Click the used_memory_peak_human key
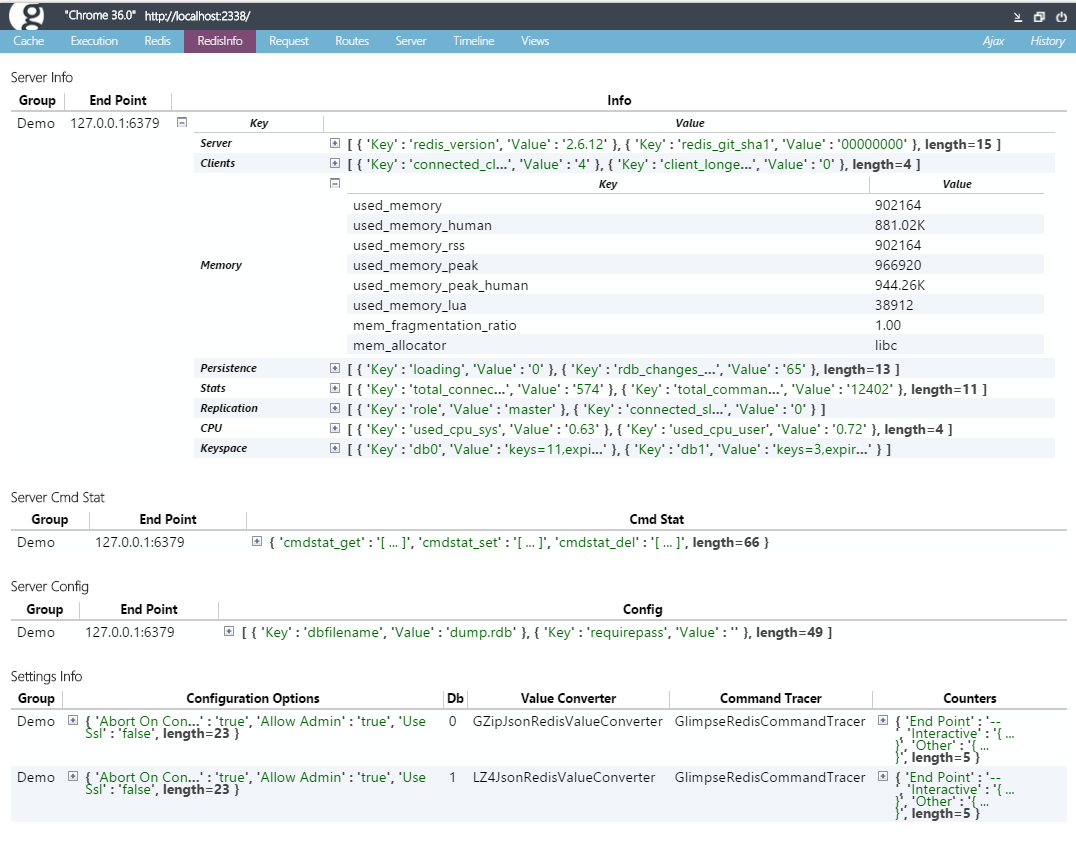The image size is (1076, 846). [441, 285]
